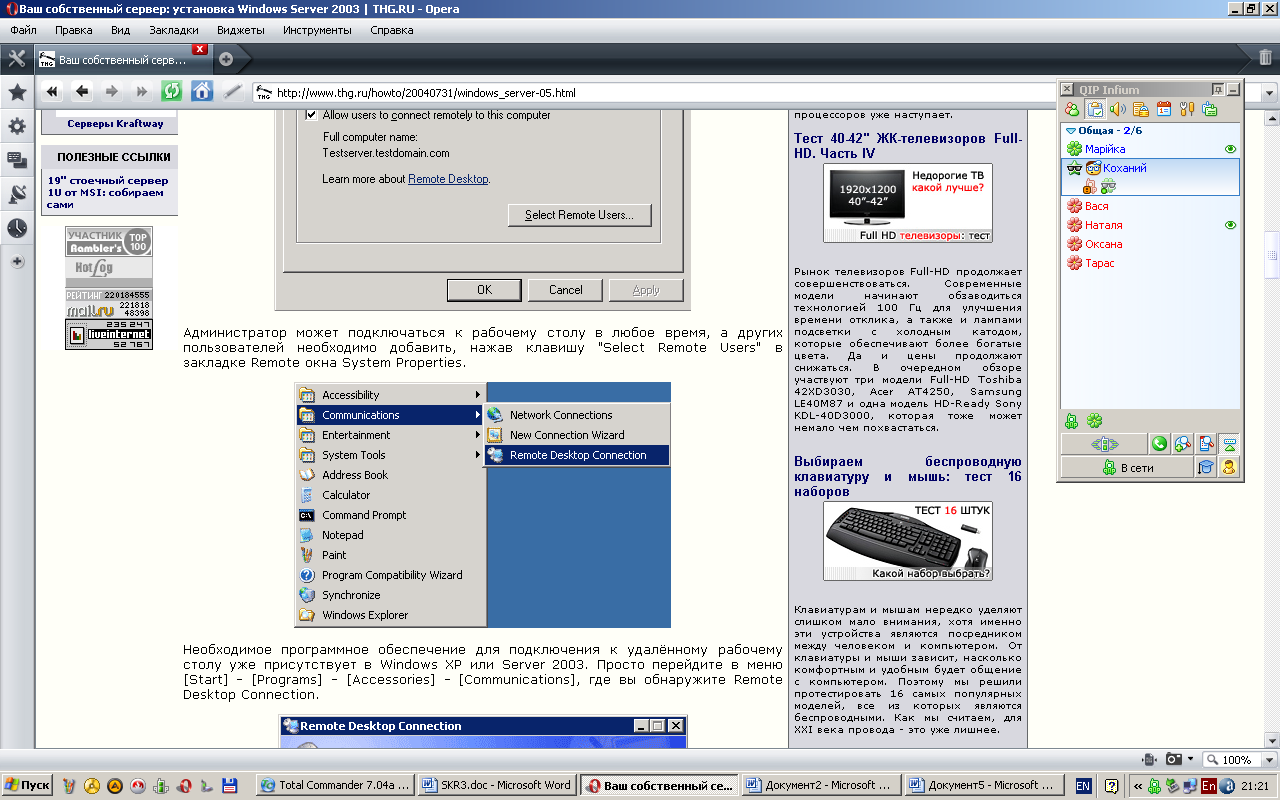
Task: Open 'Выбираем беспроводную клавиатуру' article link
Action: click(x=908, y=477)
